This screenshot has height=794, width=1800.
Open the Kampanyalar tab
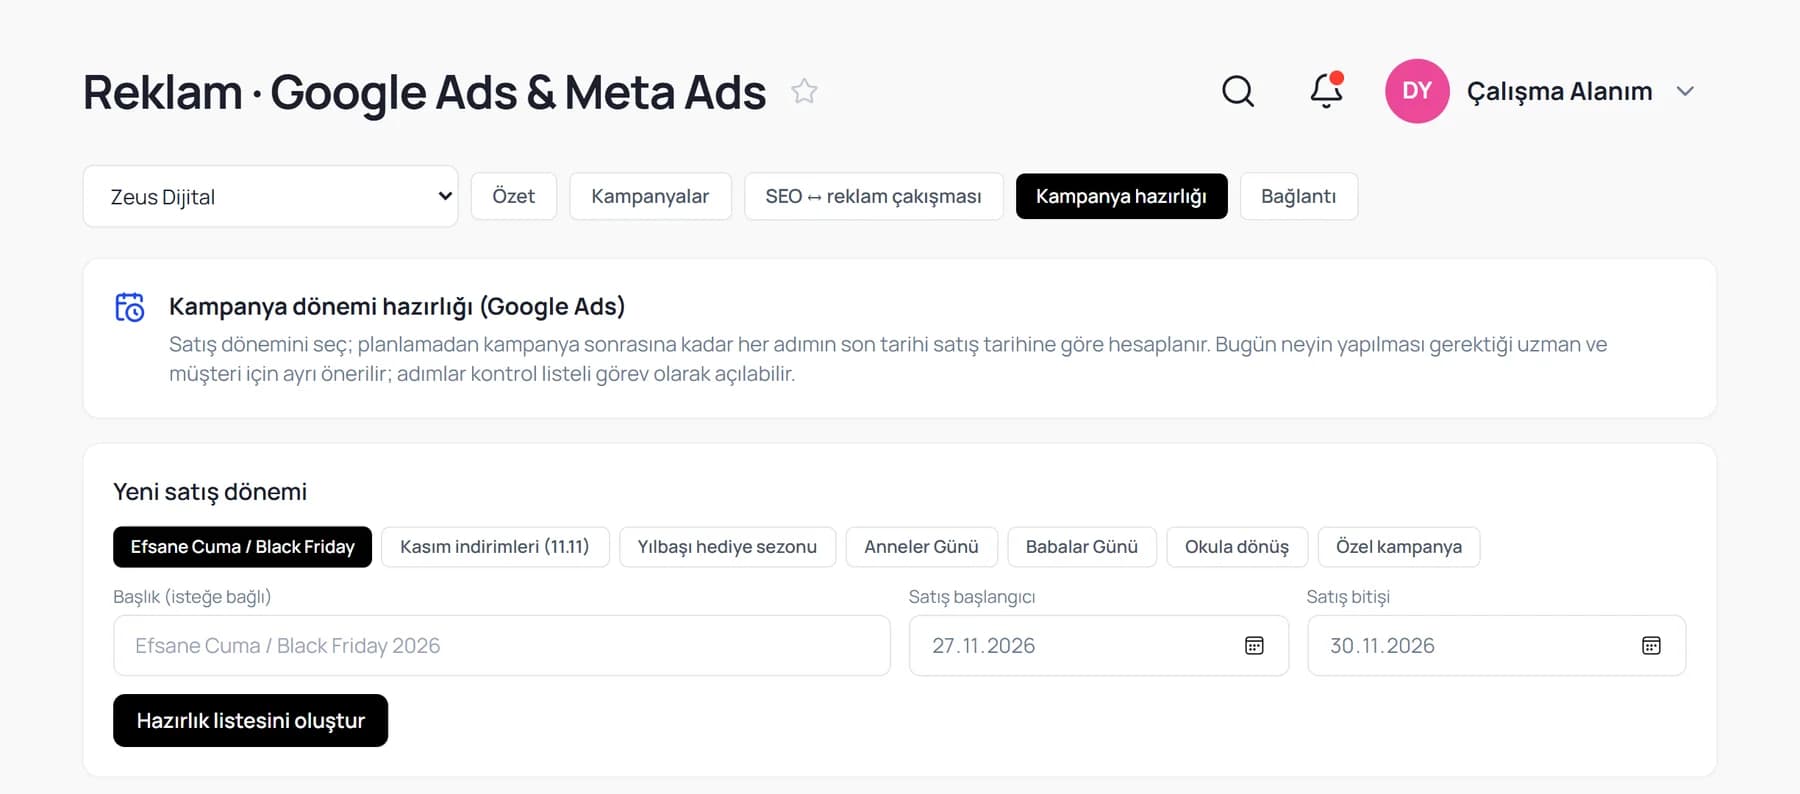tap(650, 196)
